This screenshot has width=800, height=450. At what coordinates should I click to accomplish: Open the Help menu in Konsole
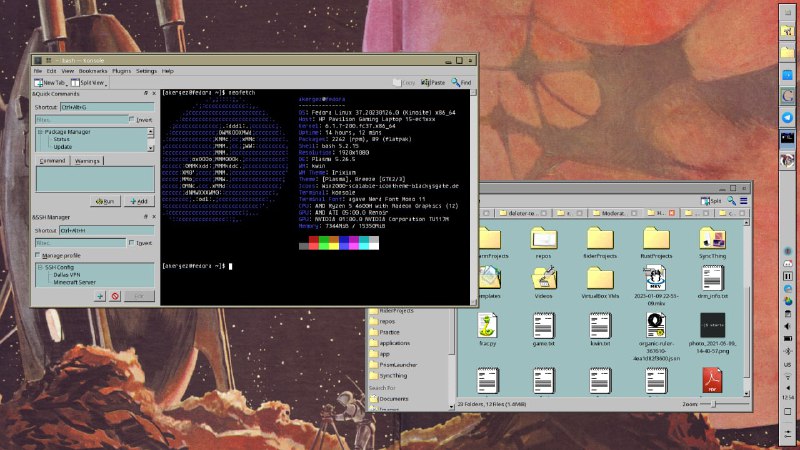[x=167, y=71]
